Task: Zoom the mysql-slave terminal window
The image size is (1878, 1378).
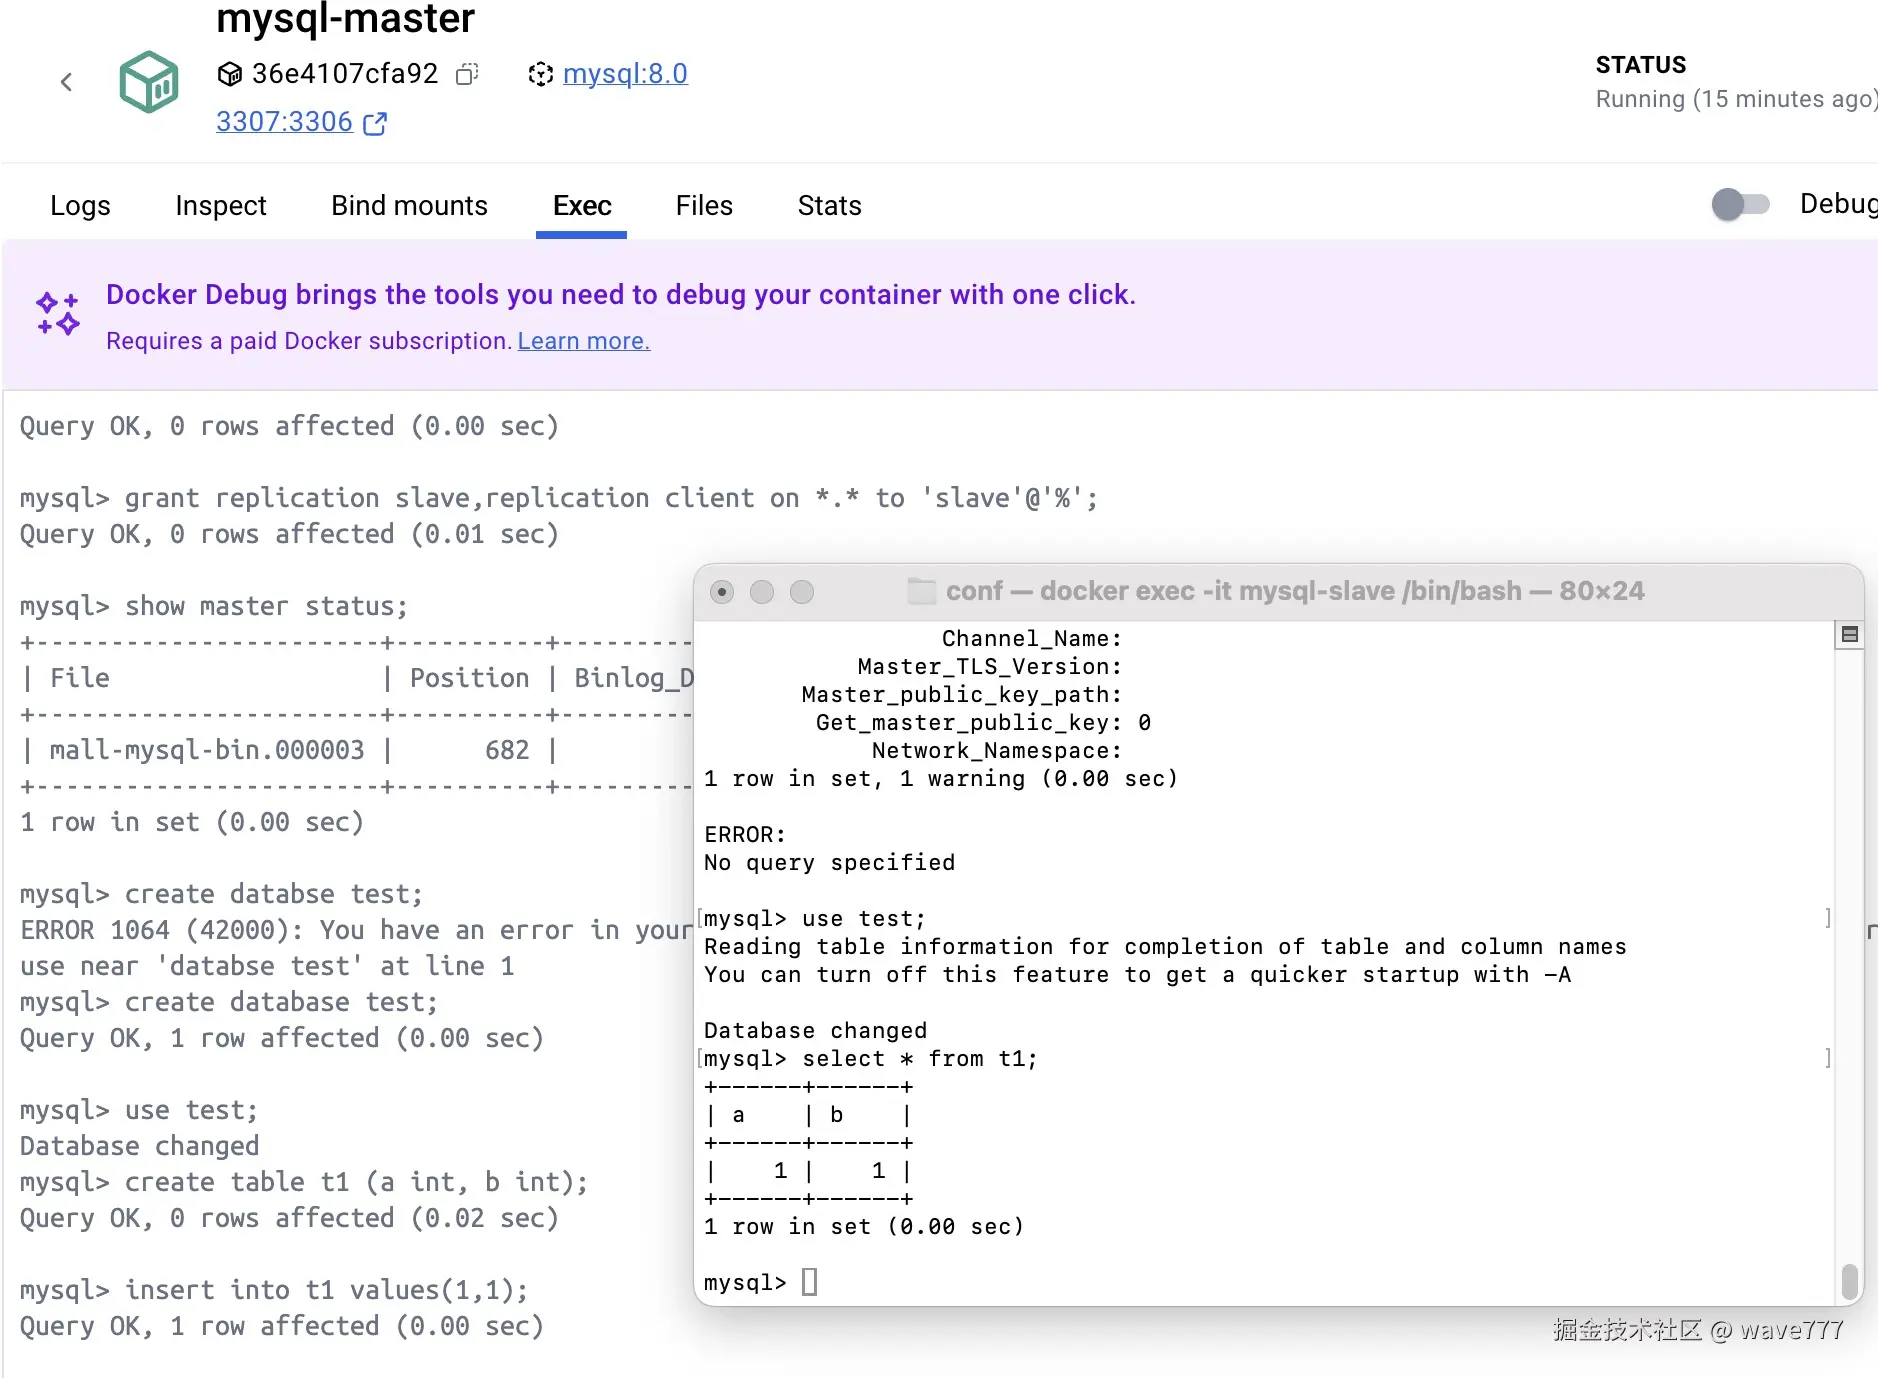Action: click(x=802, y=592)
